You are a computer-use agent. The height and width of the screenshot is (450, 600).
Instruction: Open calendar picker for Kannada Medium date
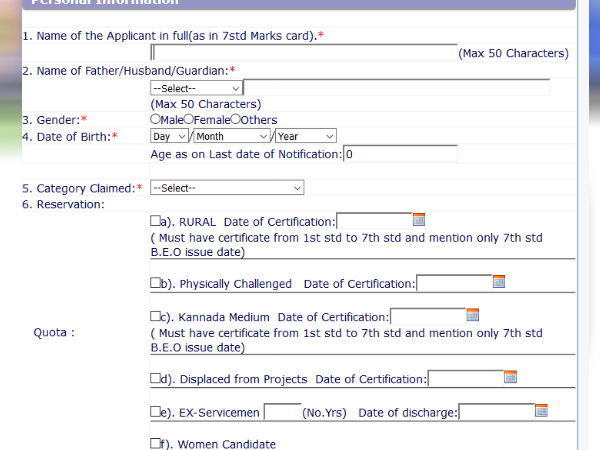(x=473, y=315)
